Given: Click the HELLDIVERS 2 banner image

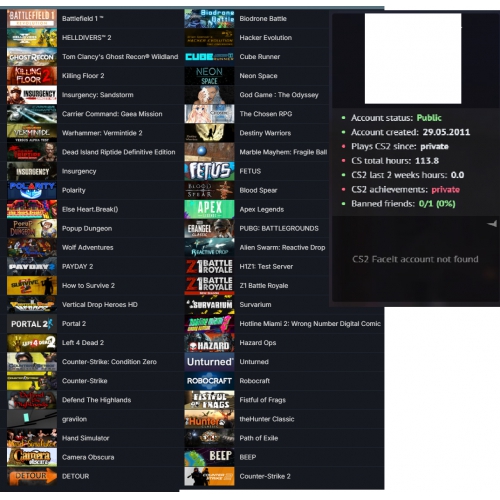Looking at the screenshot, I should pyautogui.click(x=32, y=38).
